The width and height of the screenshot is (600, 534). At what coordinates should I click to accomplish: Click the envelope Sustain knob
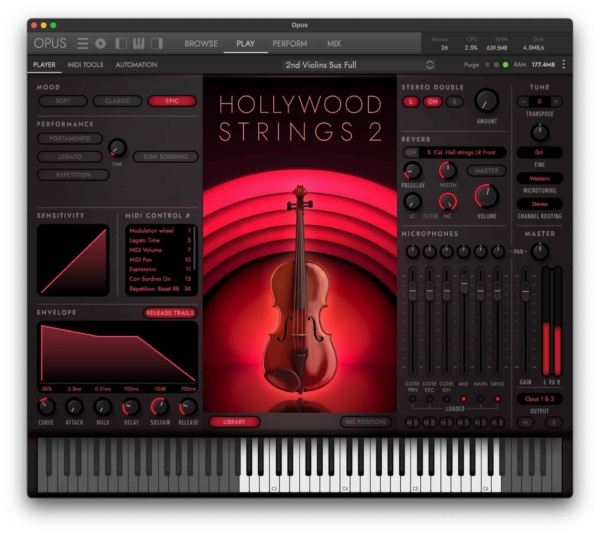point(160,407)
